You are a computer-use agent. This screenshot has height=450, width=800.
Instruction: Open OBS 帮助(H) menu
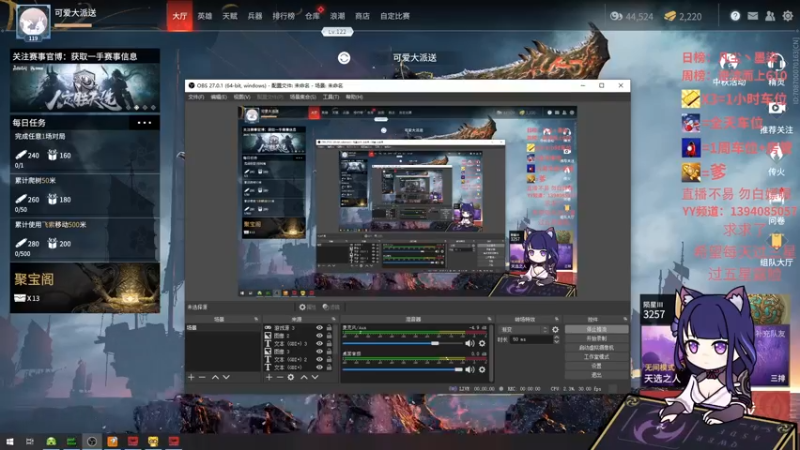pos(354,97)
